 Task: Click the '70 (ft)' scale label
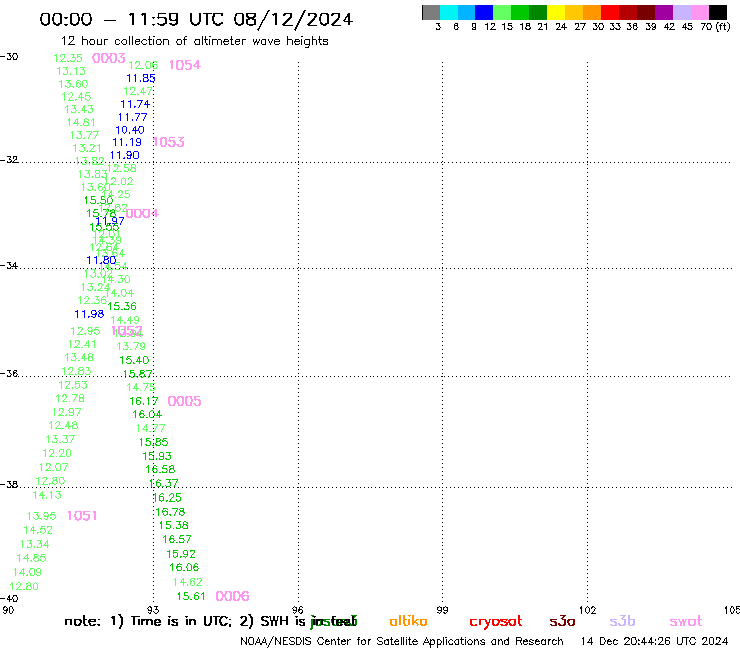click(x=715, y=27)
